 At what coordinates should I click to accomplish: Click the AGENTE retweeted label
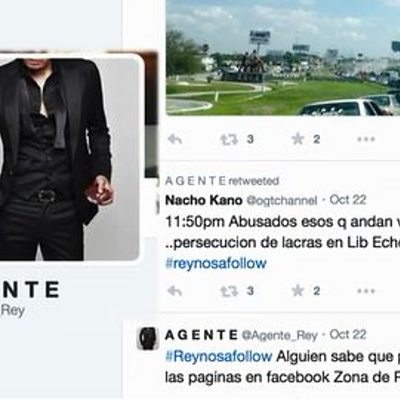pyautogui.click(x=222, y=181)
